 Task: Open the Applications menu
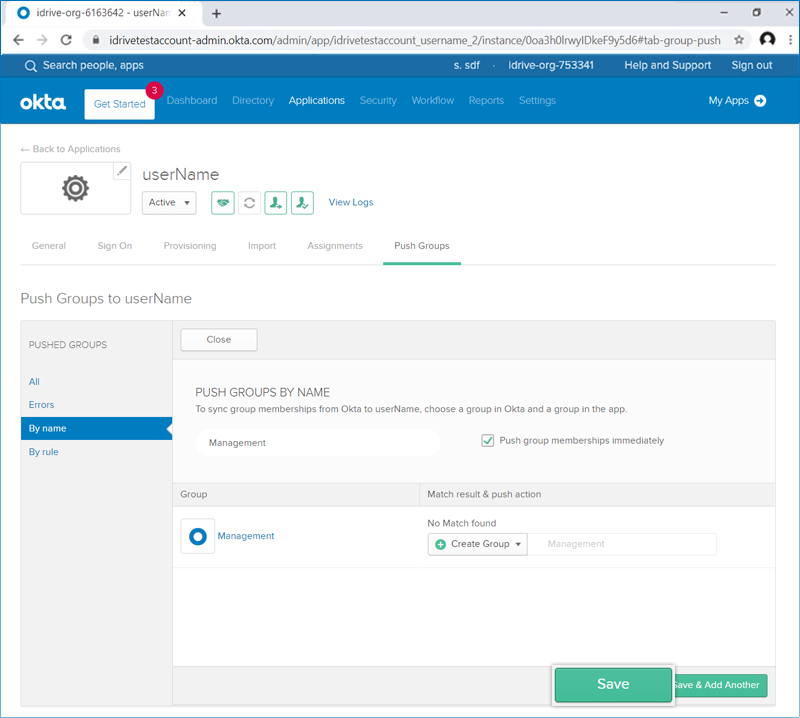pyautogui.click(x=317, y=101)
